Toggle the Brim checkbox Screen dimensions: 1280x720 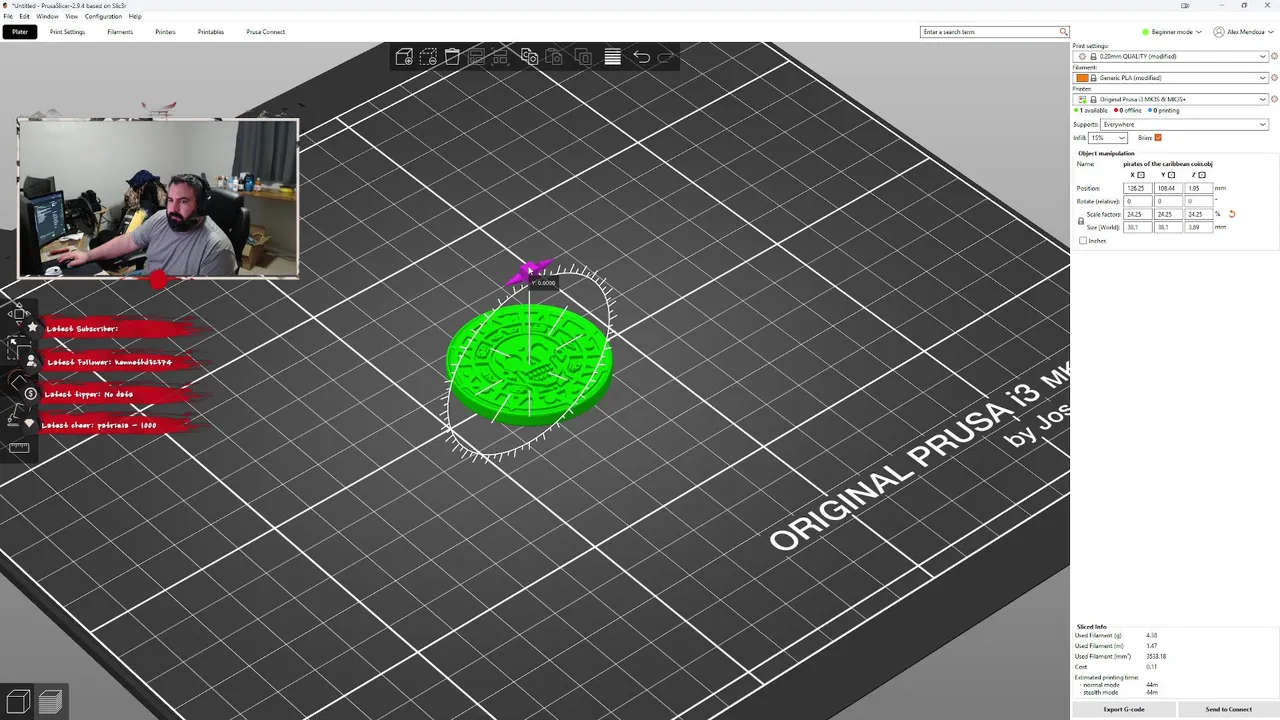click(1158, 137)
